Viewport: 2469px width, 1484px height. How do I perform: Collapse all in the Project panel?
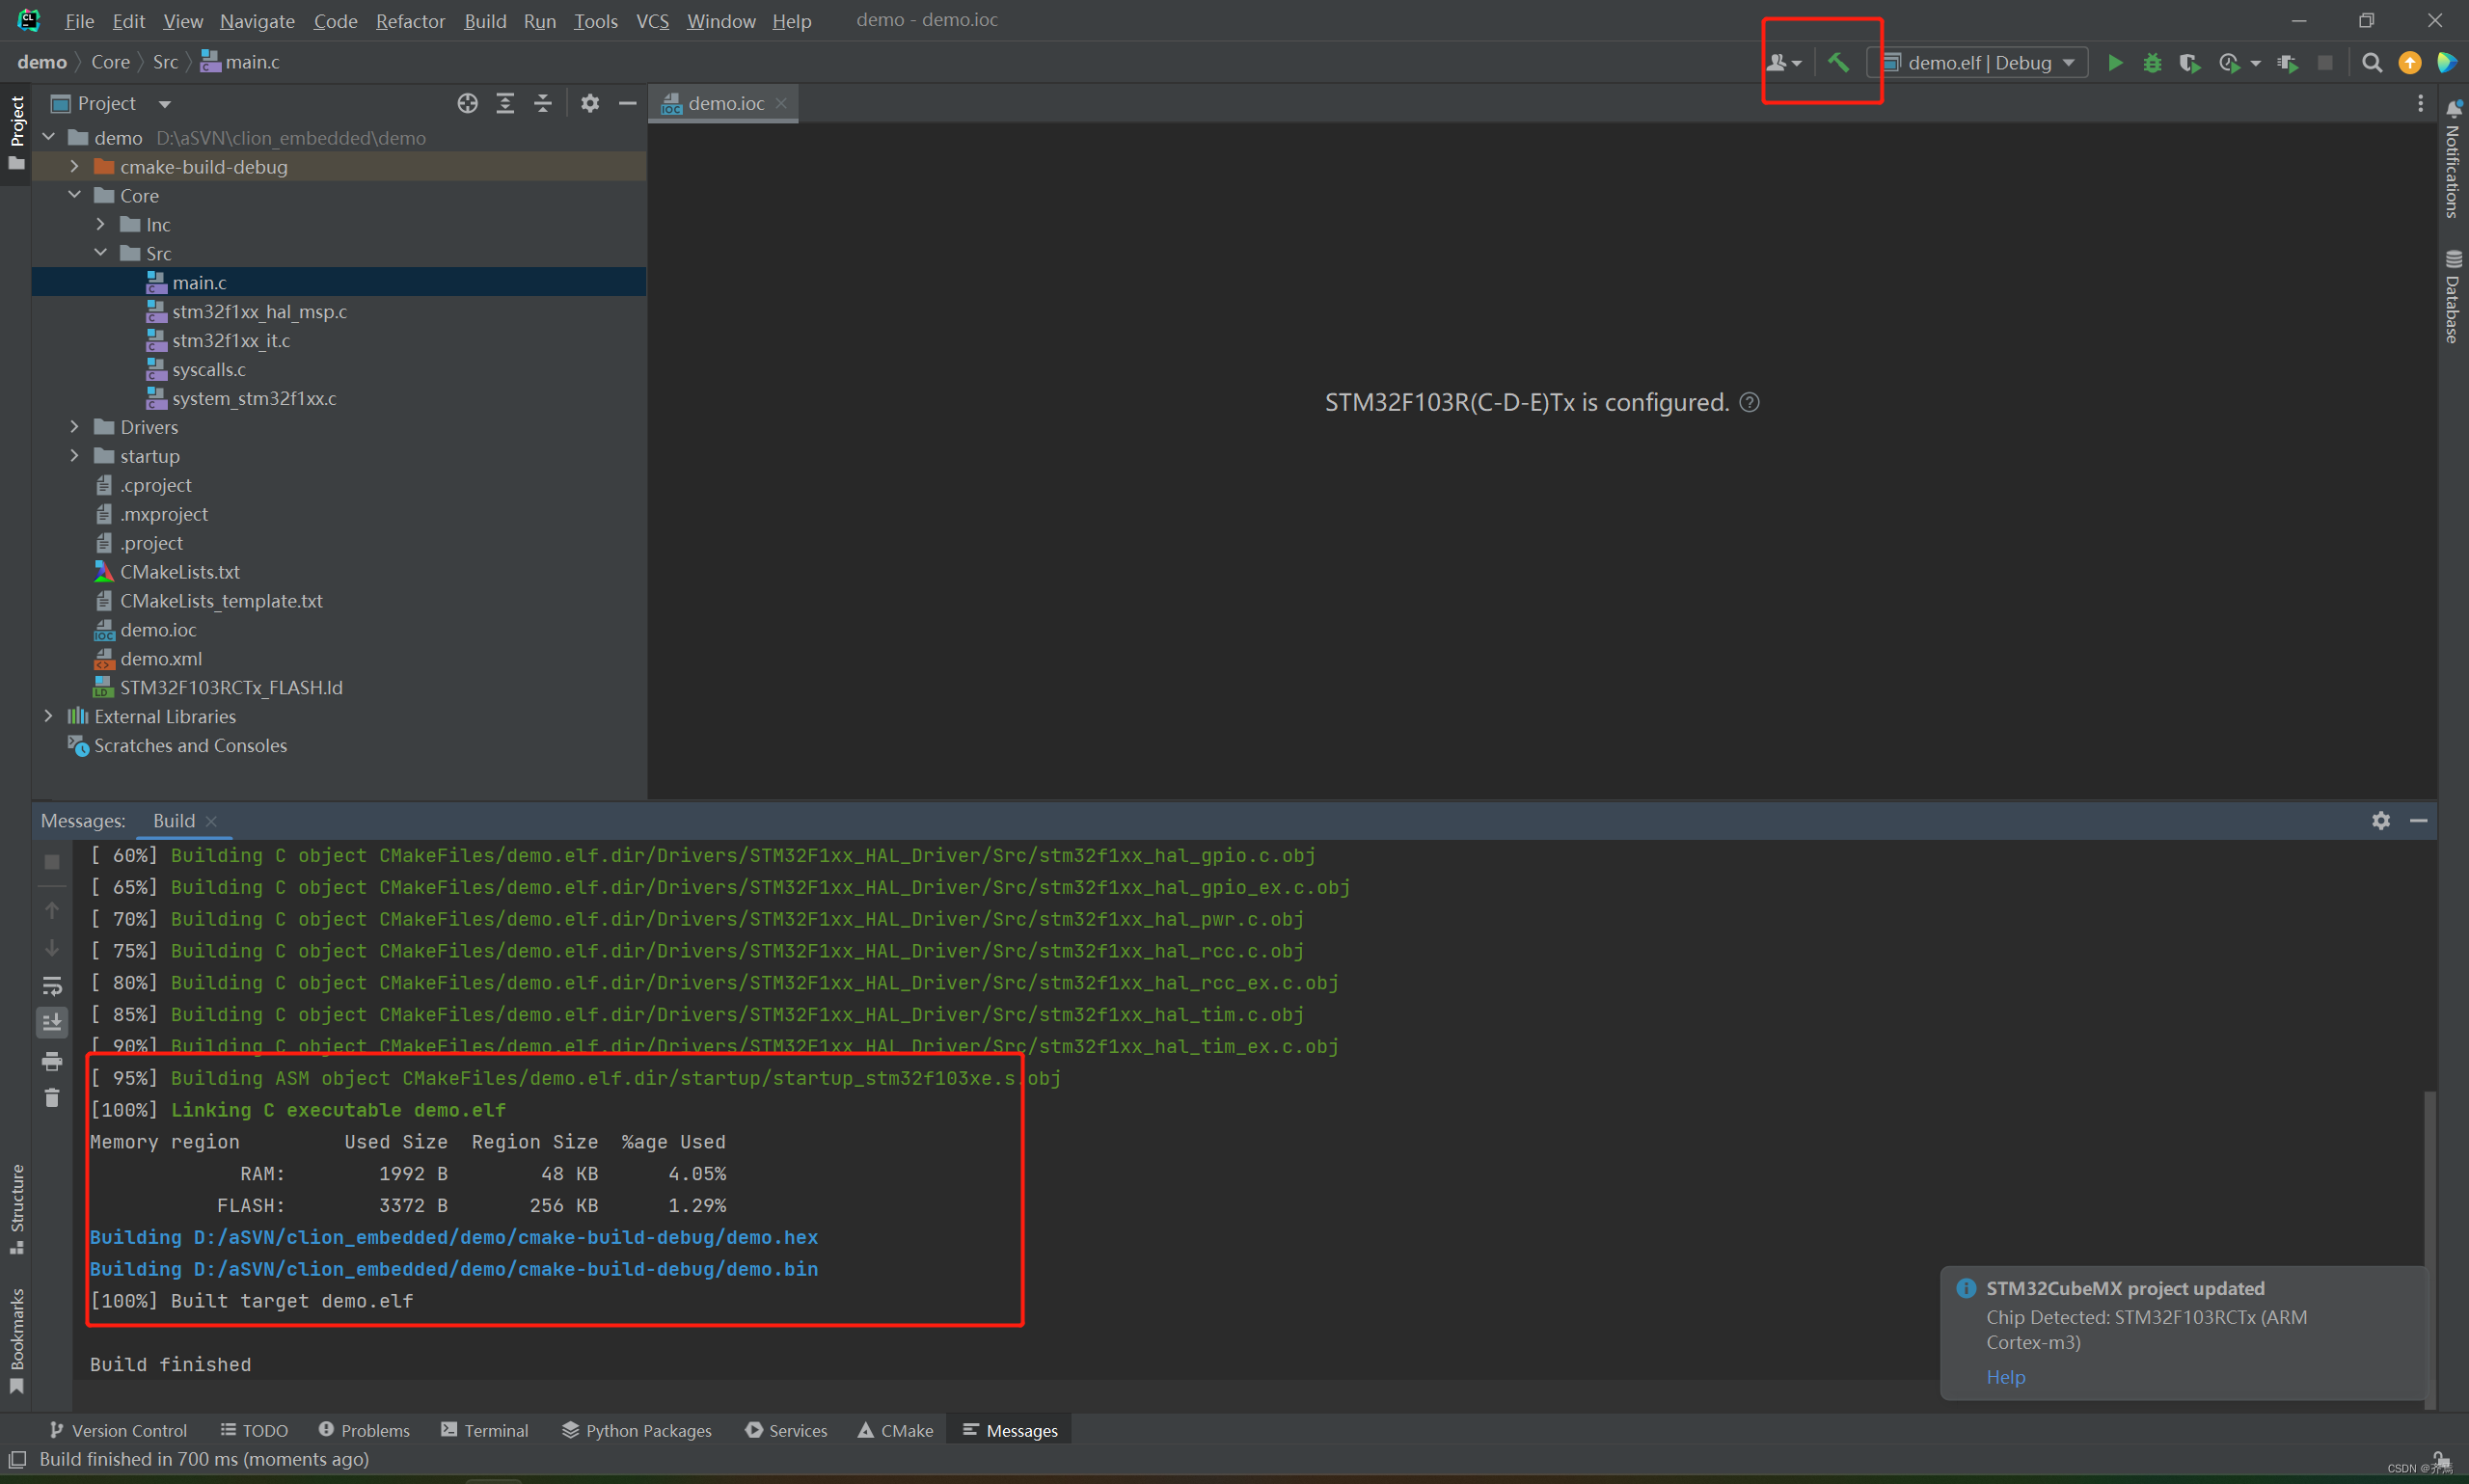[543, 103]
